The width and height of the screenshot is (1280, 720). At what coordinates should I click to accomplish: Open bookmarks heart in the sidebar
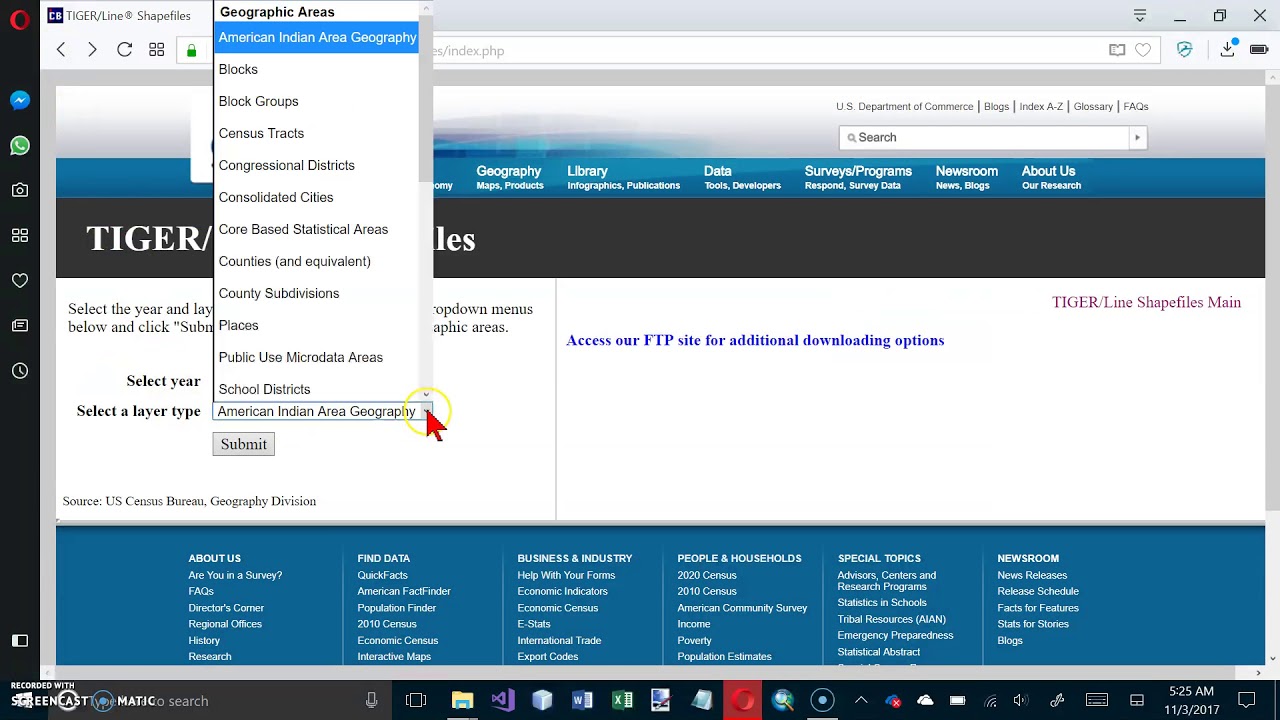(x=20, y=280)
